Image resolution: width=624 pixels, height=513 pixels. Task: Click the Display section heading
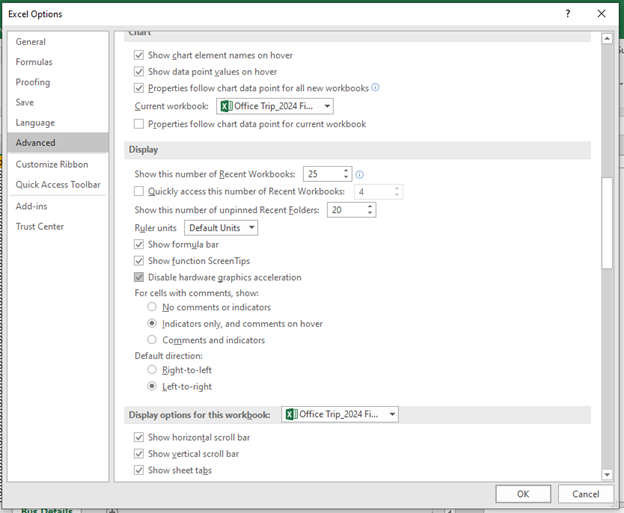click(143, 150)
